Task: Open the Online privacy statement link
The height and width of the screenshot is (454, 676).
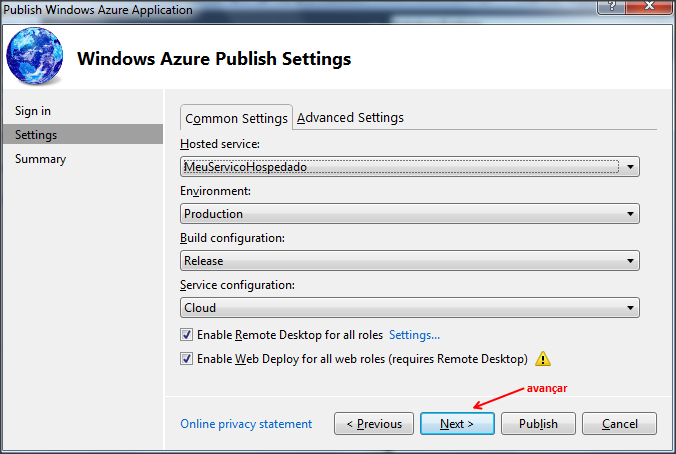Action: click(246, 424)
